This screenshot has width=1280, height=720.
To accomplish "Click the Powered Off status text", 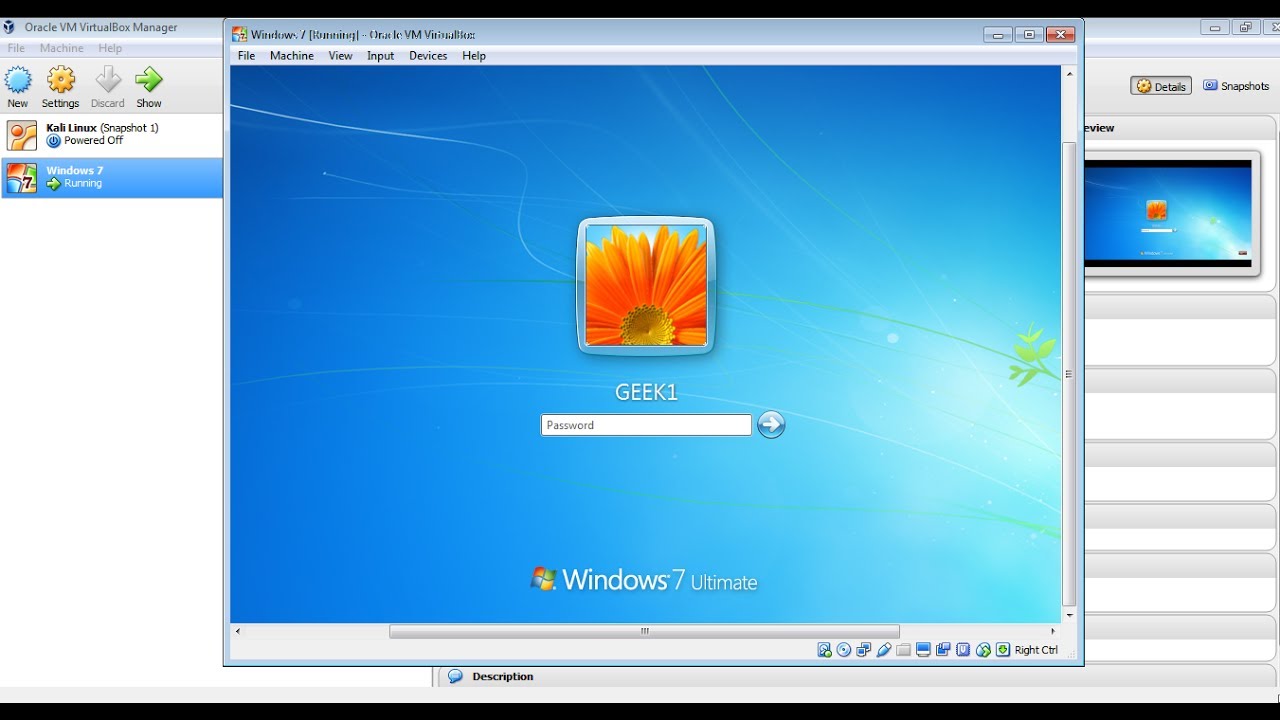I will [x=93, y=141].
